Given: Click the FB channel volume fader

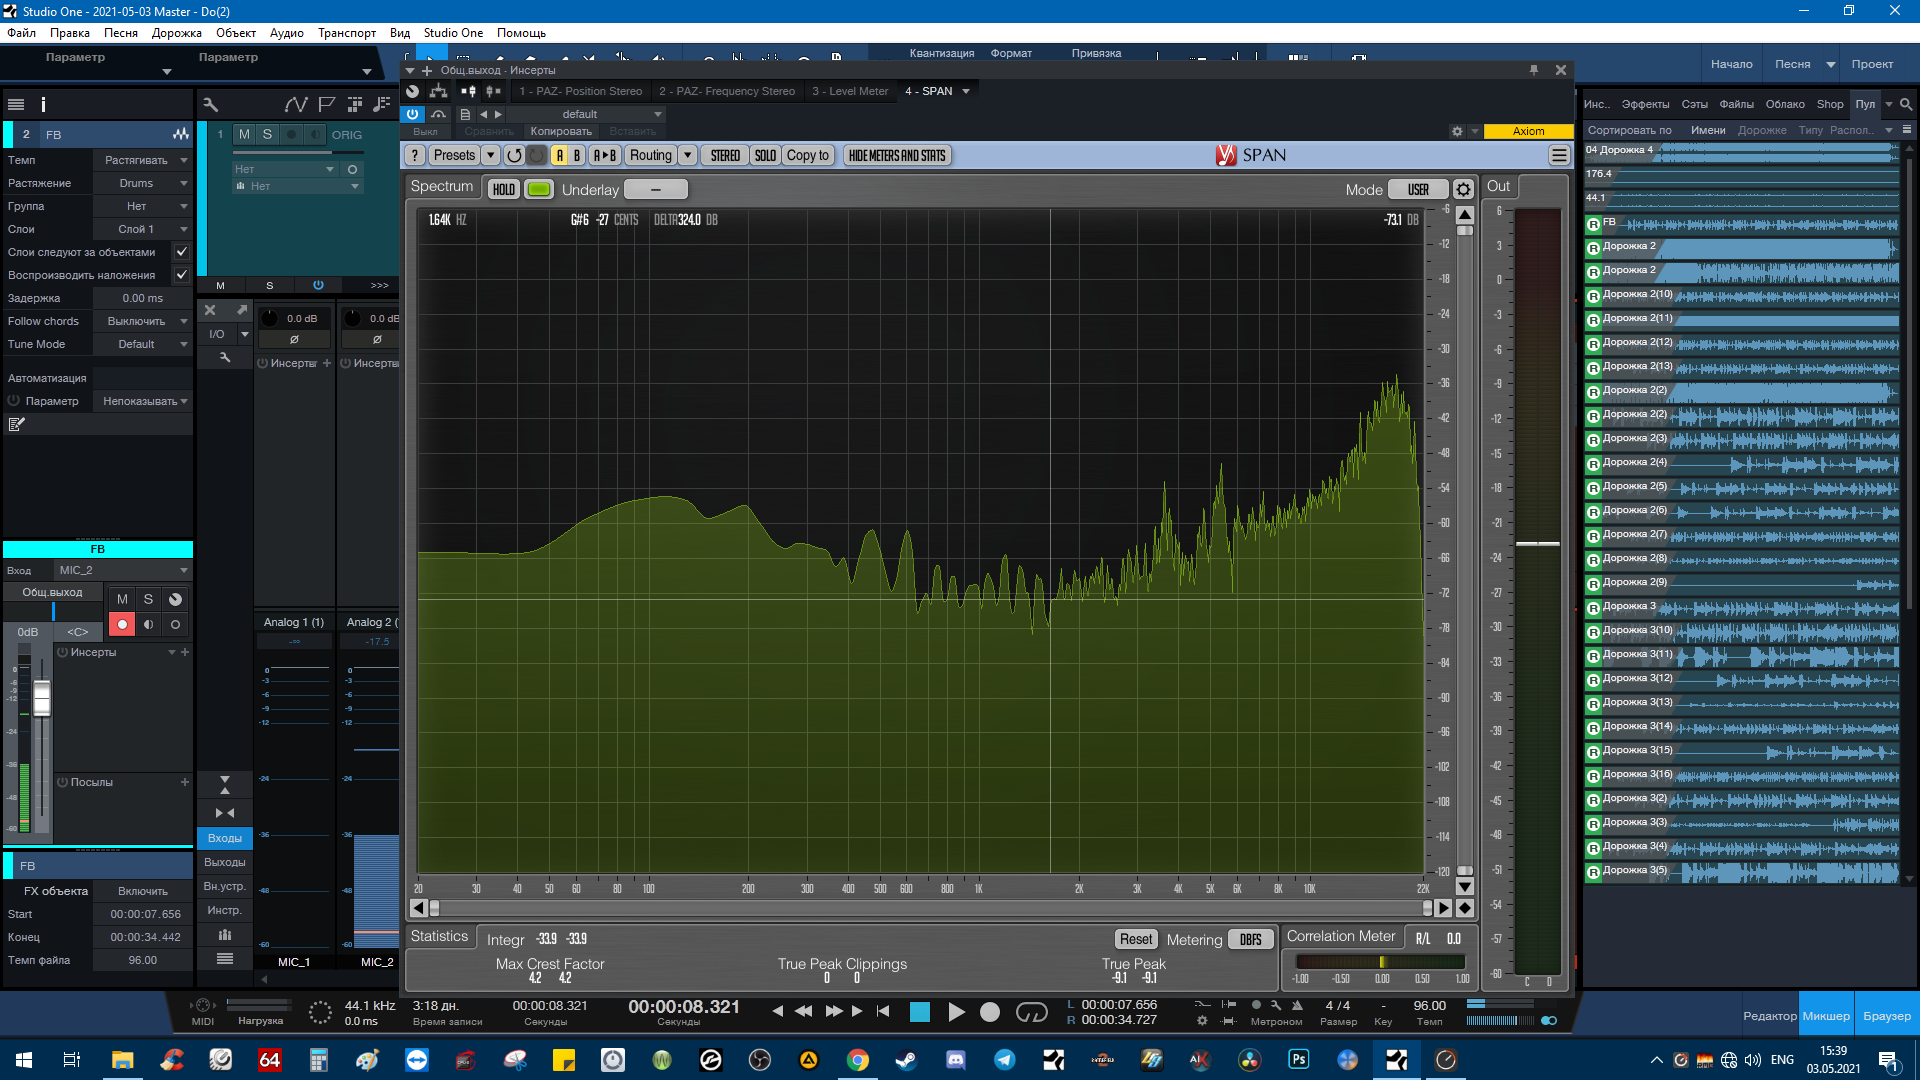Looking at the screenshot, I should pyautogui.click(x=42, y=698).
